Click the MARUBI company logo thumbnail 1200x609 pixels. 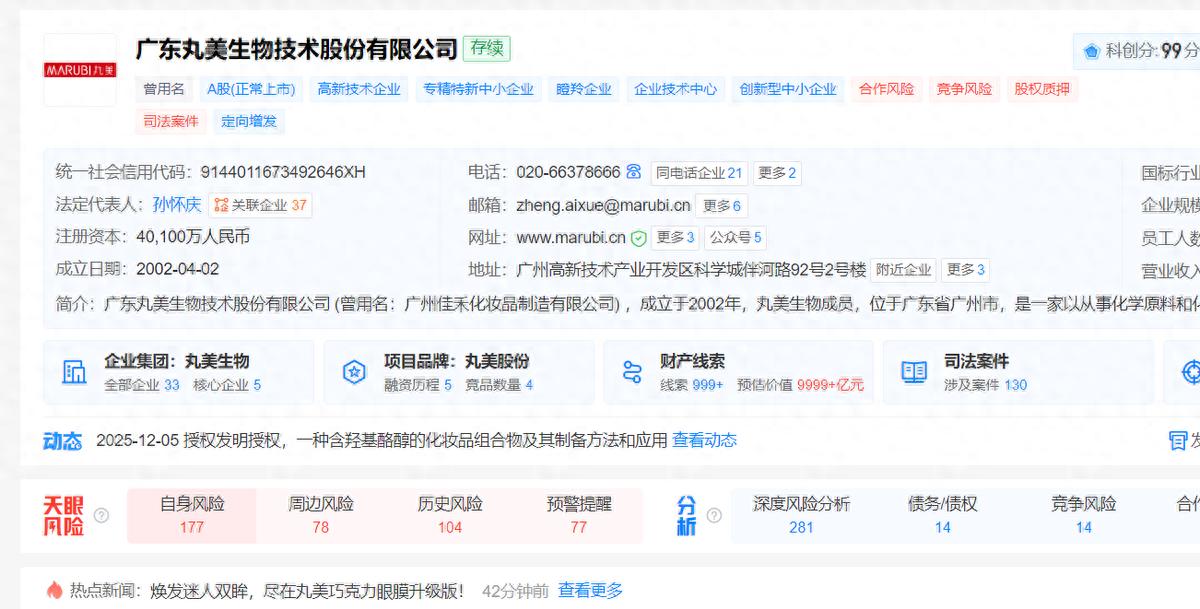click(80, 70)
